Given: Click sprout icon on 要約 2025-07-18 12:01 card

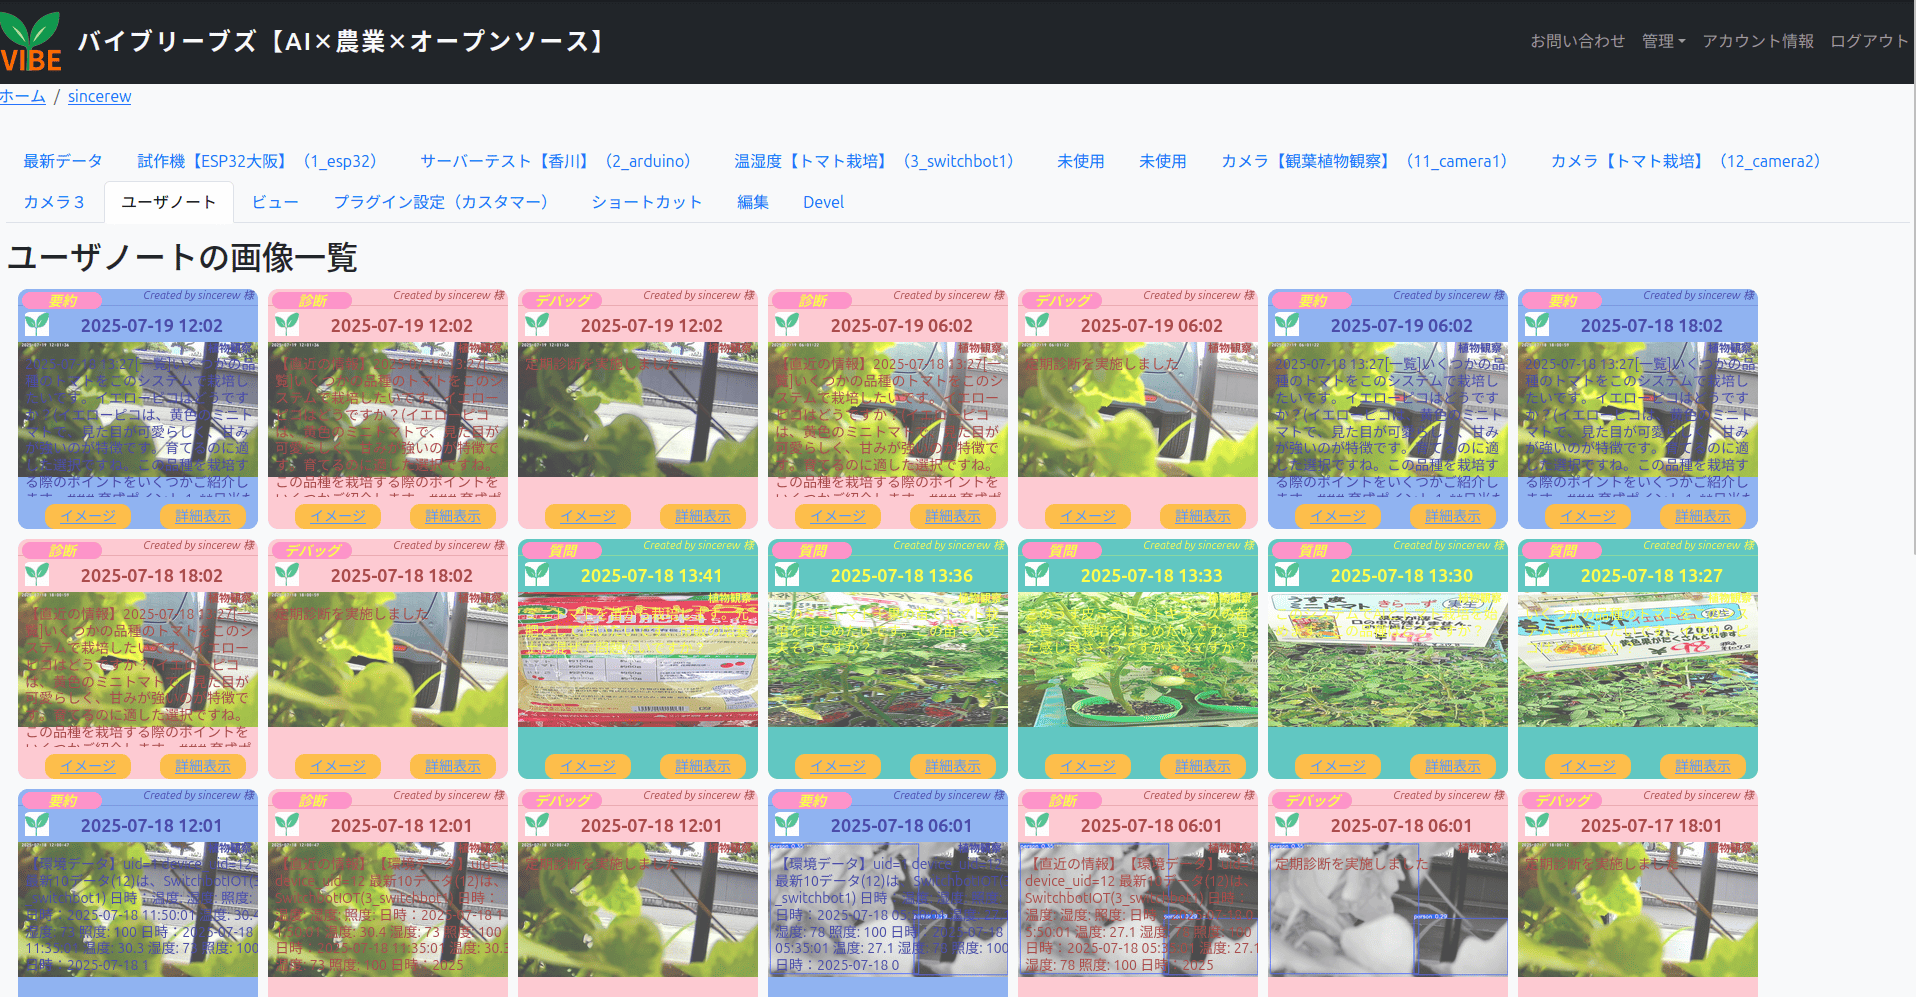Looking at the screenshot, I should 37,824.
